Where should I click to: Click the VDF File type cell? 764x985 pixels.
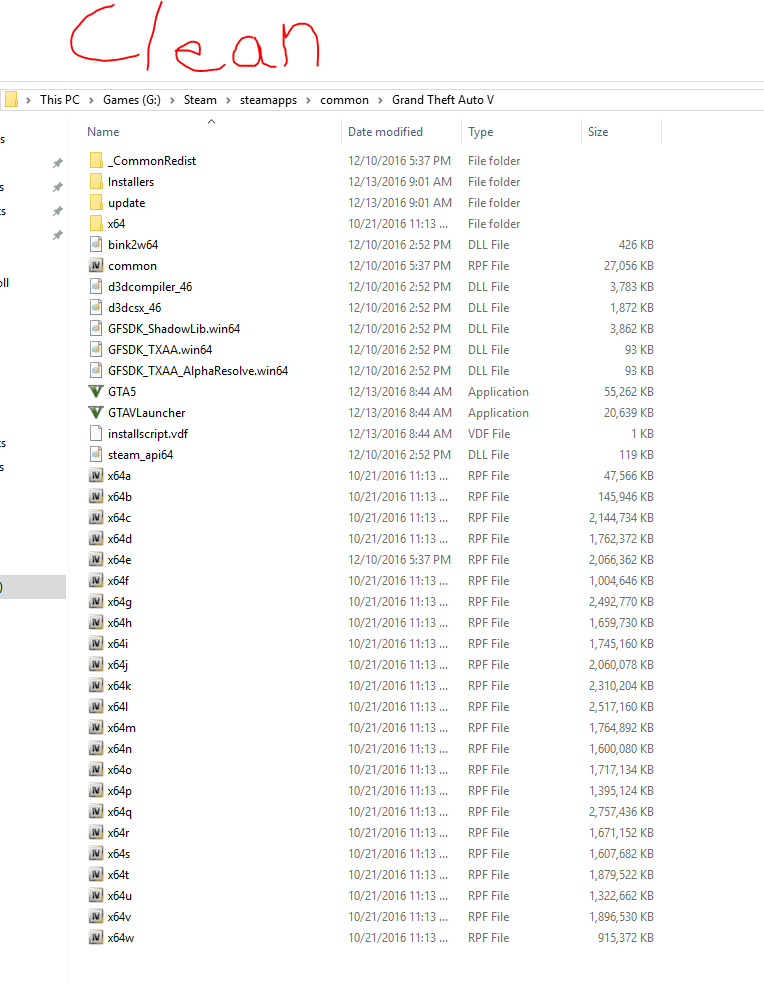tap(489, 434)
